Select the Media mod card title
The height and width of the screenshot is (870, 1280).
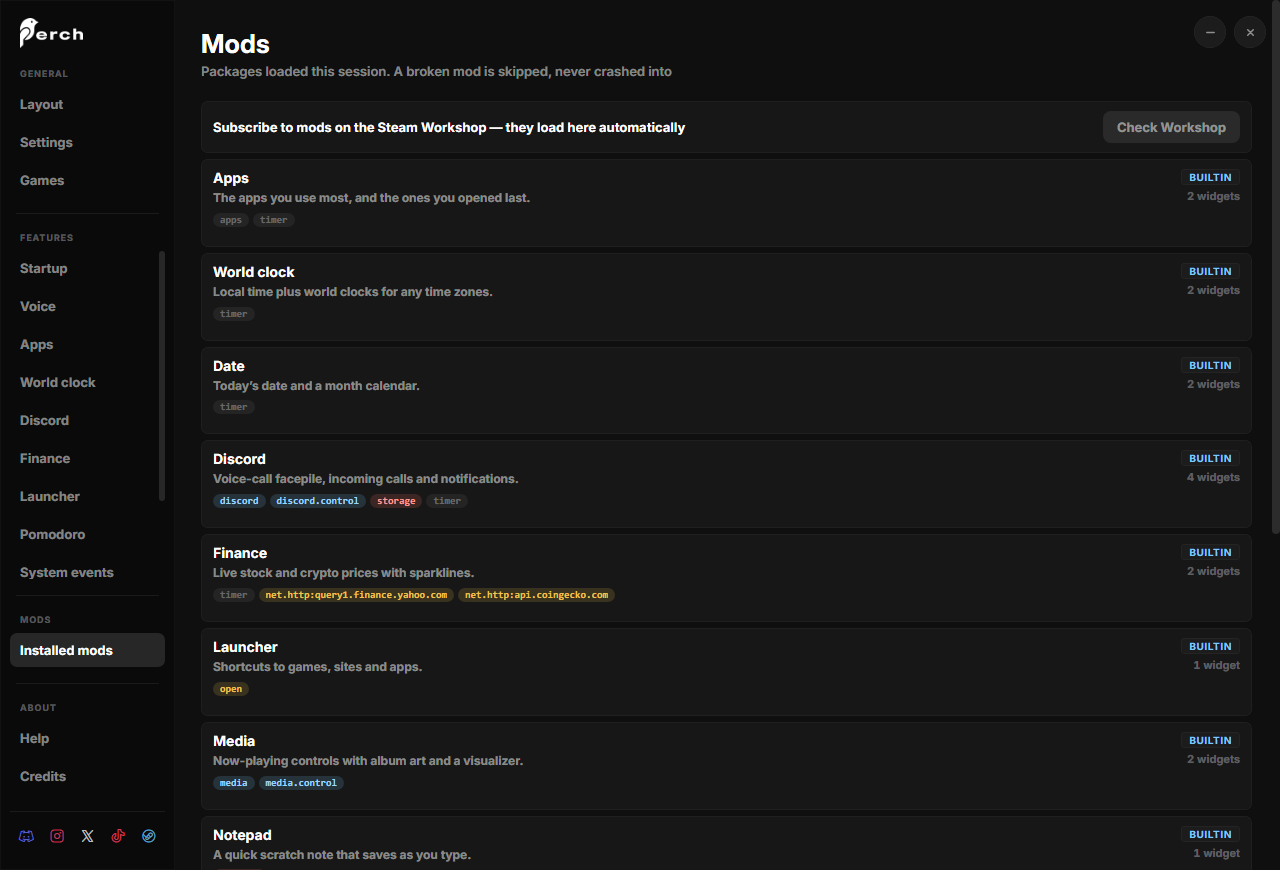click(x=234, y=741)
